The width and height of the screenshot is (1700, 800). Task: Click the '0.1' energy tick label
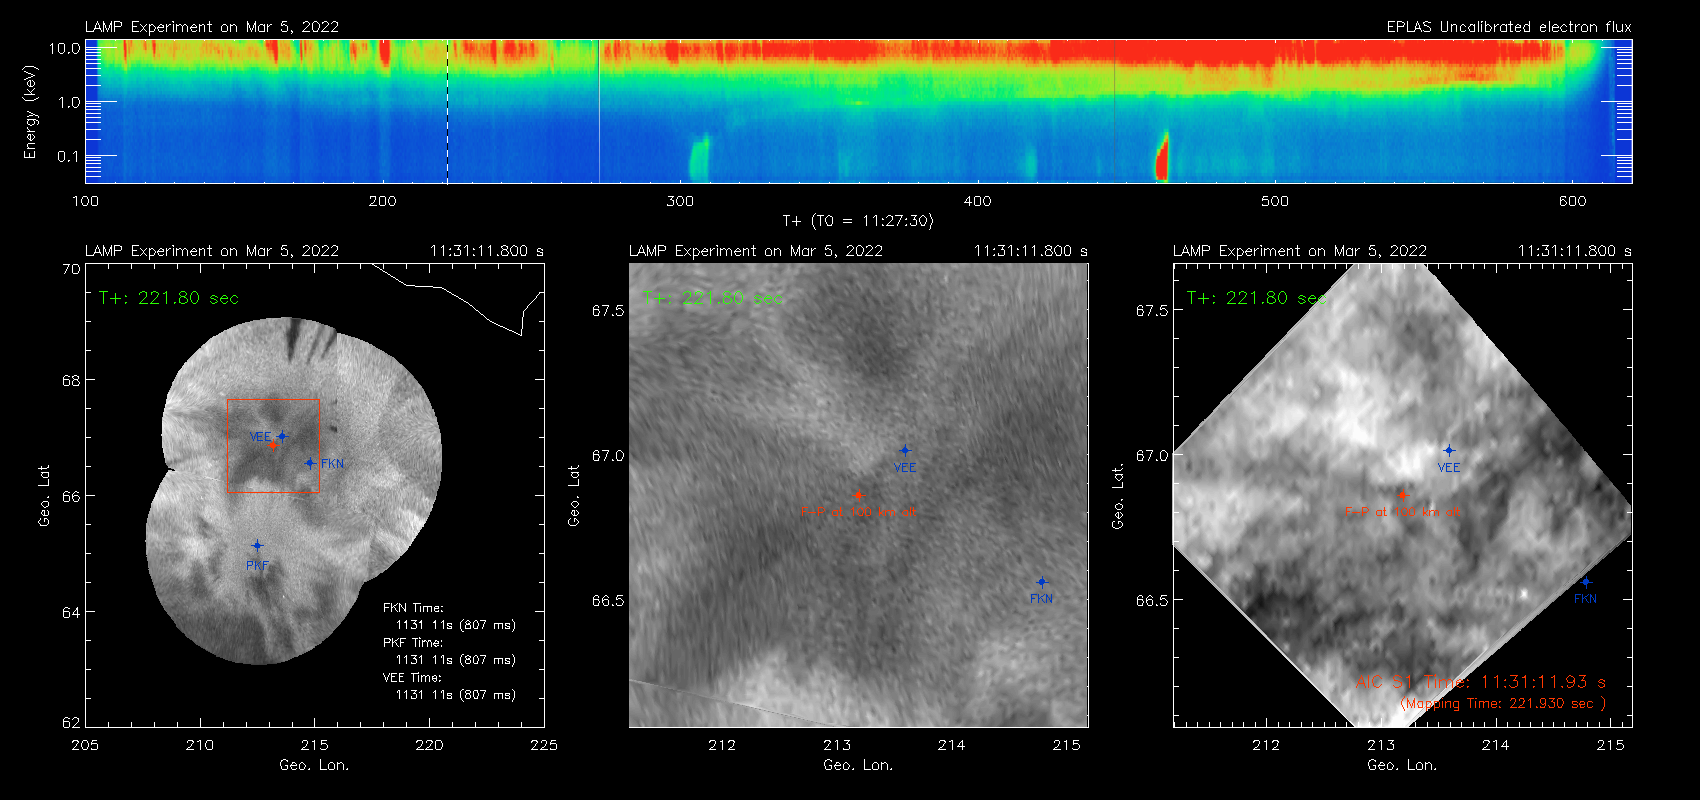(x=69, y=156)
